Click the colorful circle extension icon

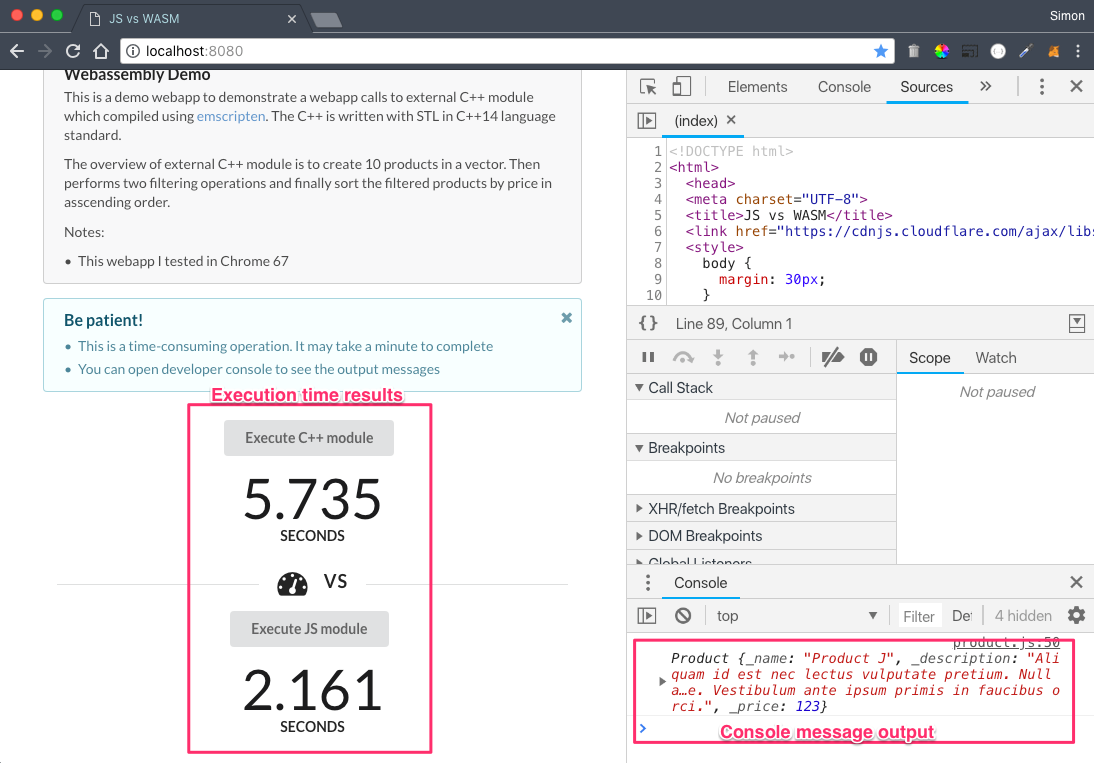[x=941, y=50]
